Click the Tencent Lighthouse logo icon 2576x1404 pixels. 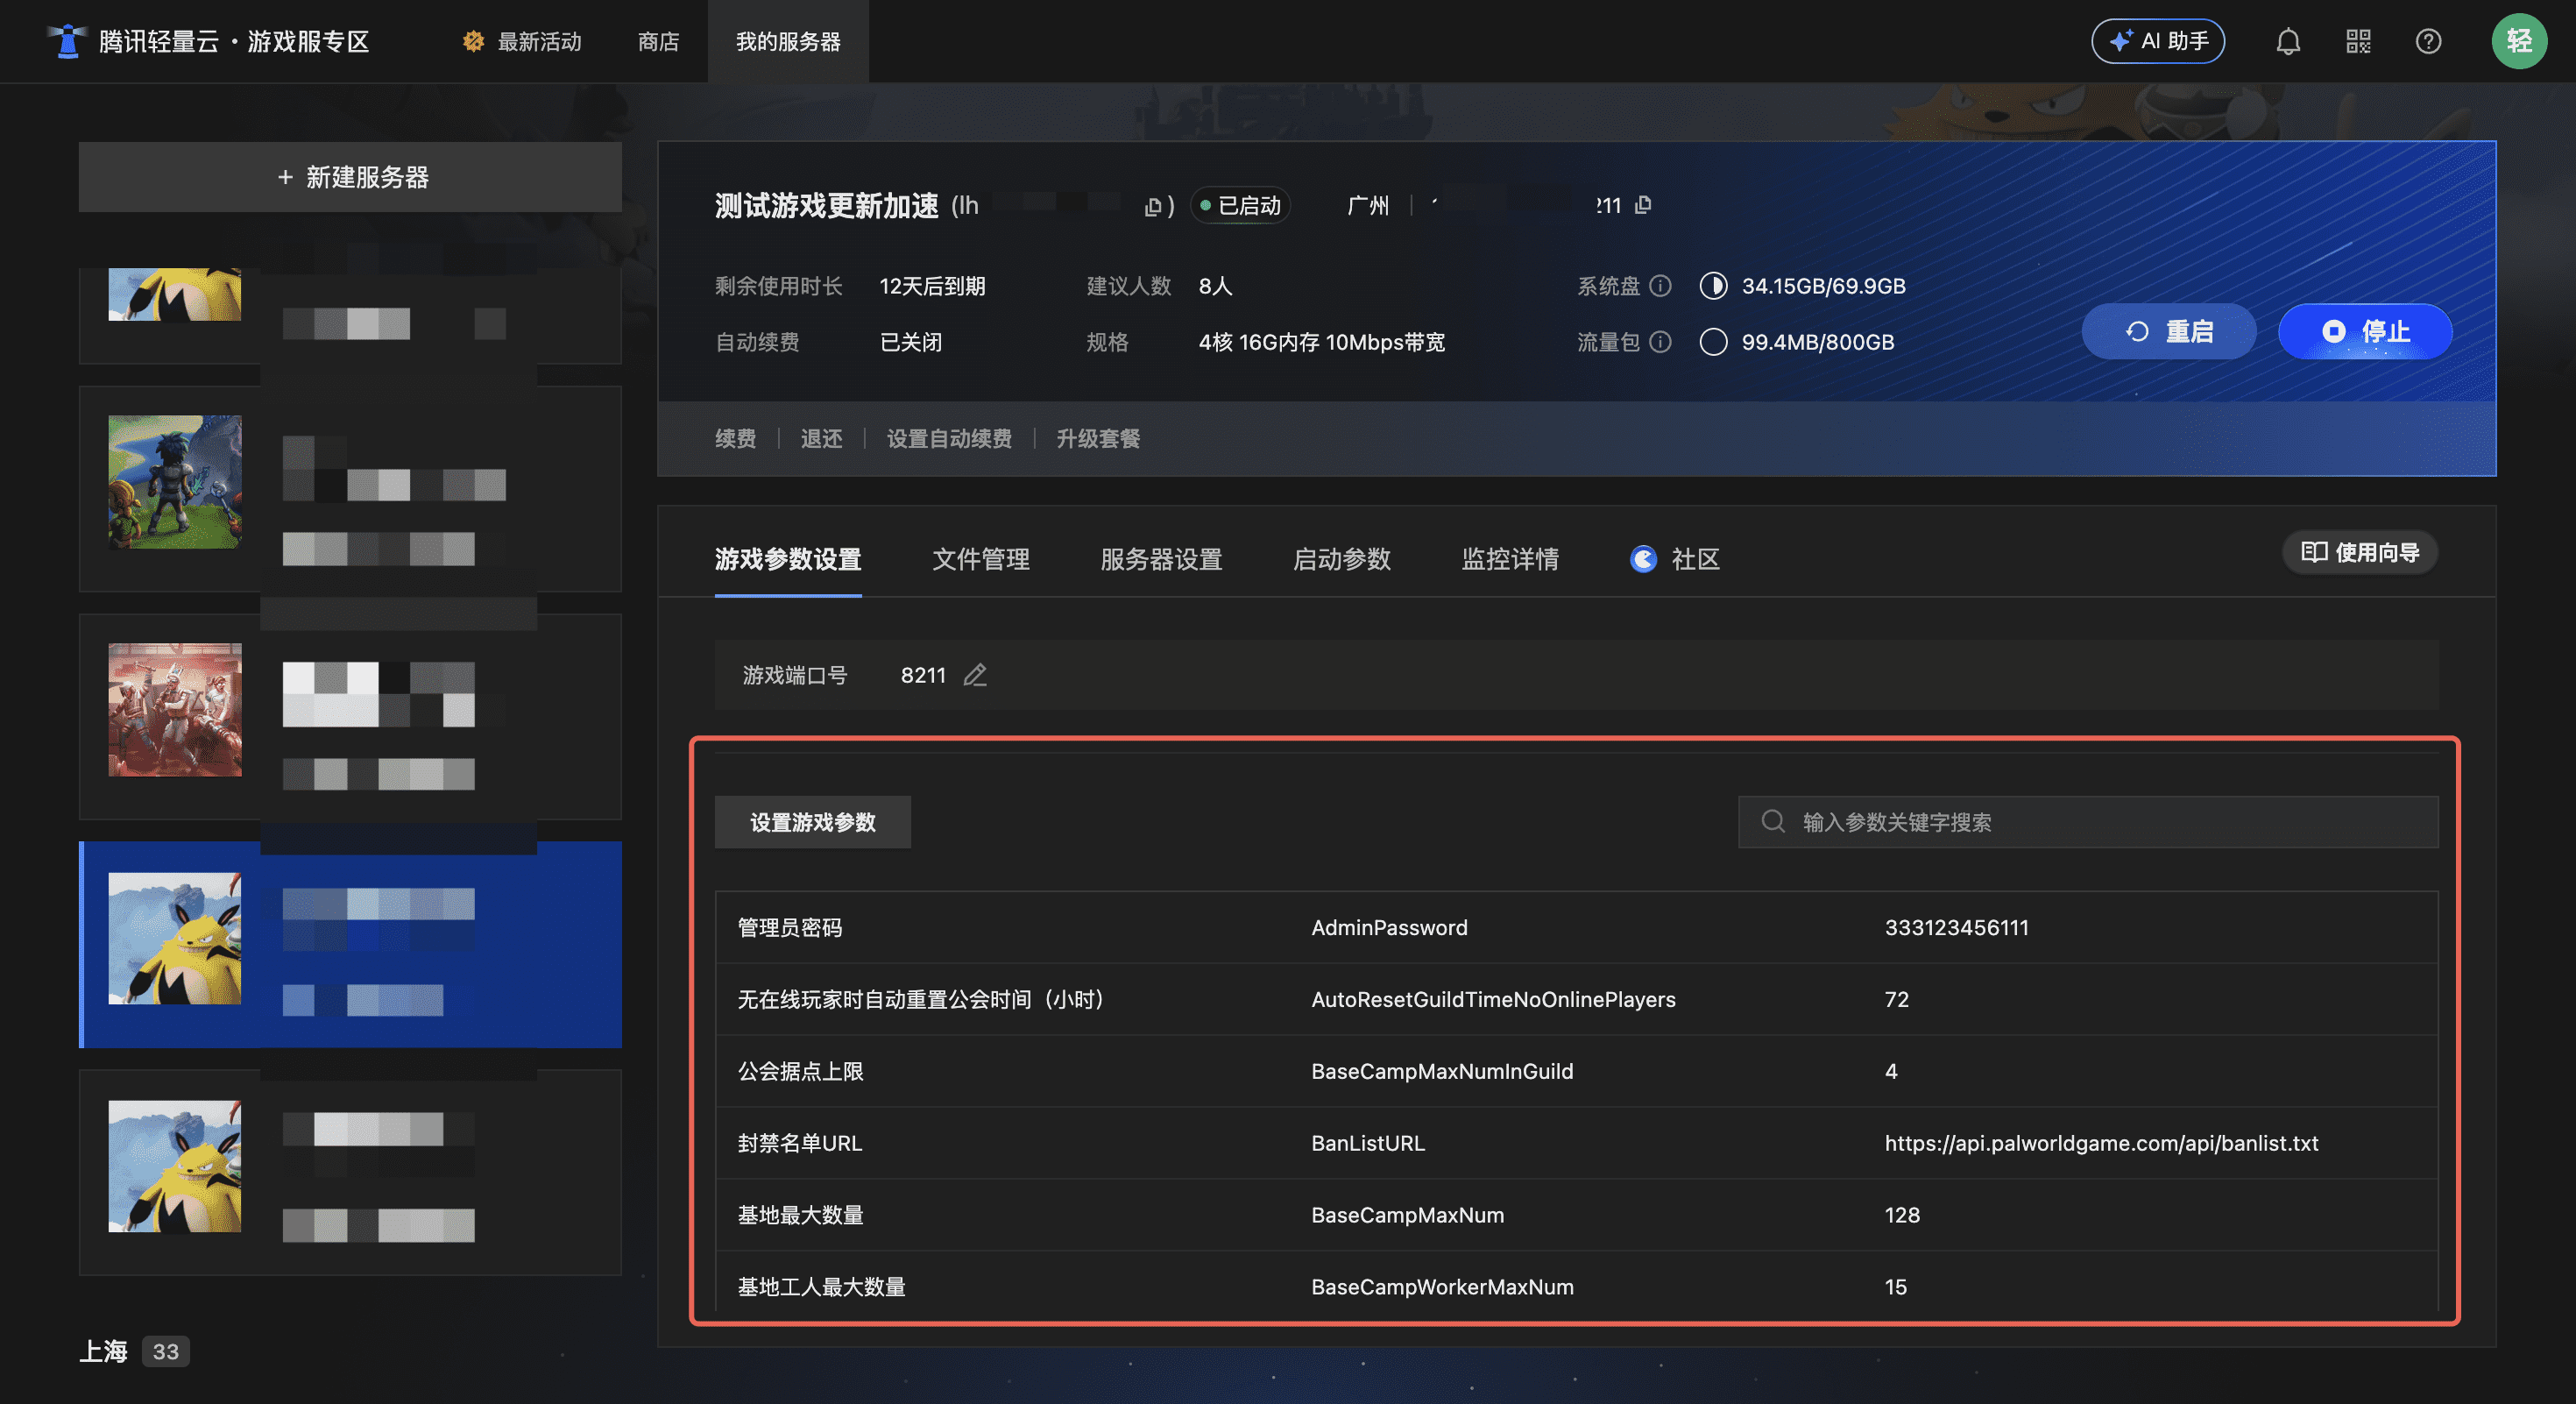coord(68,41)
